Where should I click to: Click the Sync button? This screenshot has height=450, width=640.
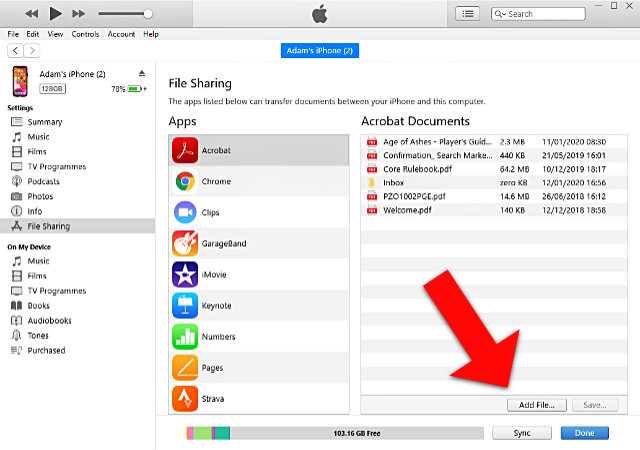pyautogui.click(x=522, y=433)
